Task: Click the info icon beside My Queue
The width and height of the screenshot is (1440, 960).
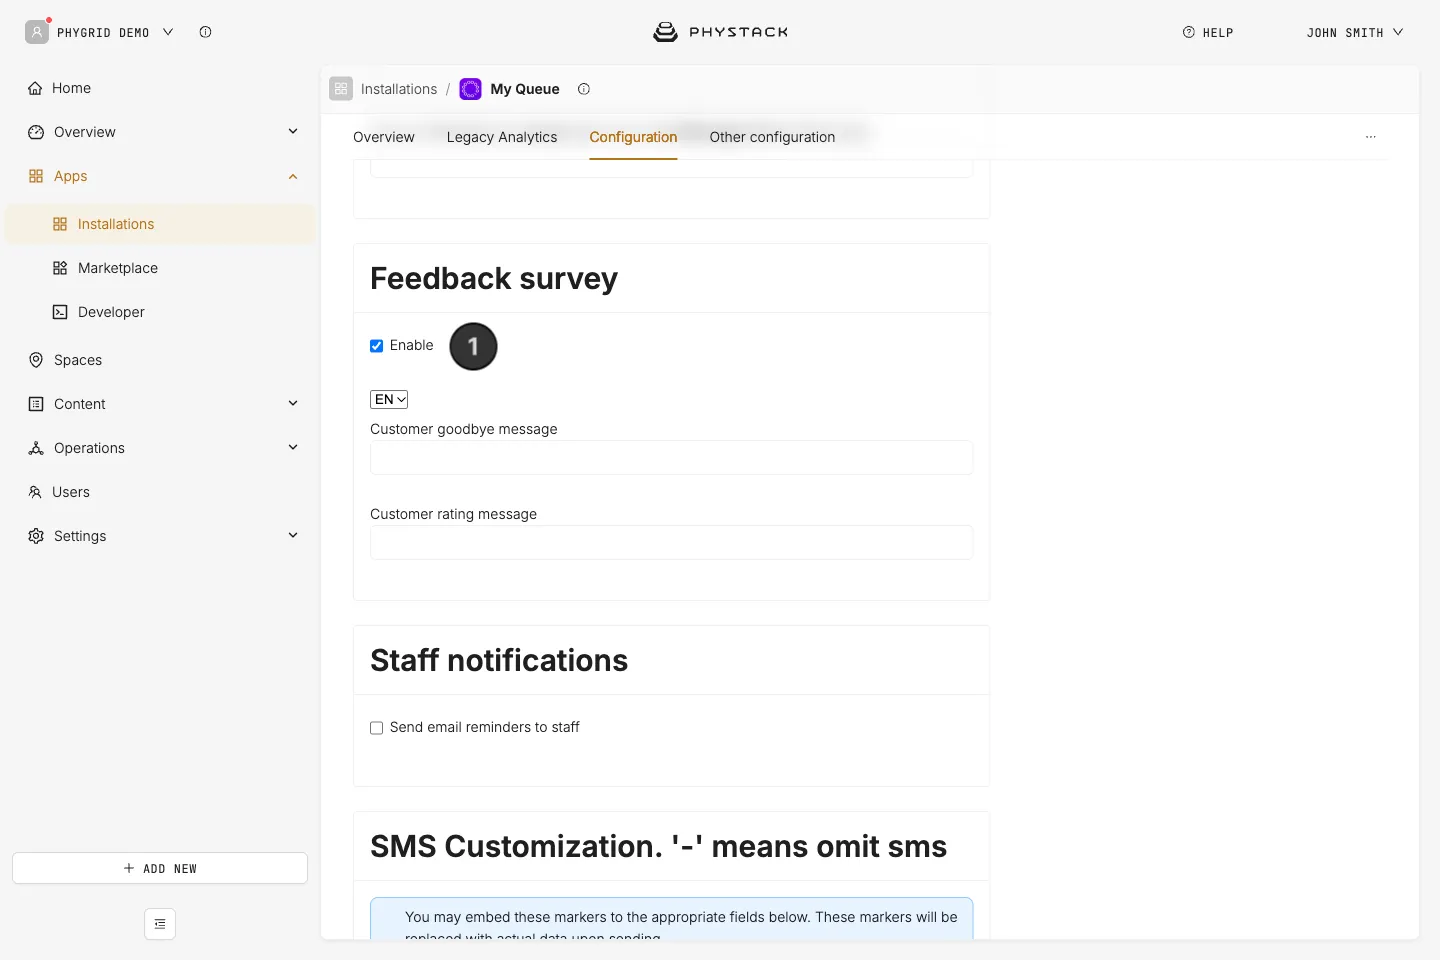Action: (584, 89)
